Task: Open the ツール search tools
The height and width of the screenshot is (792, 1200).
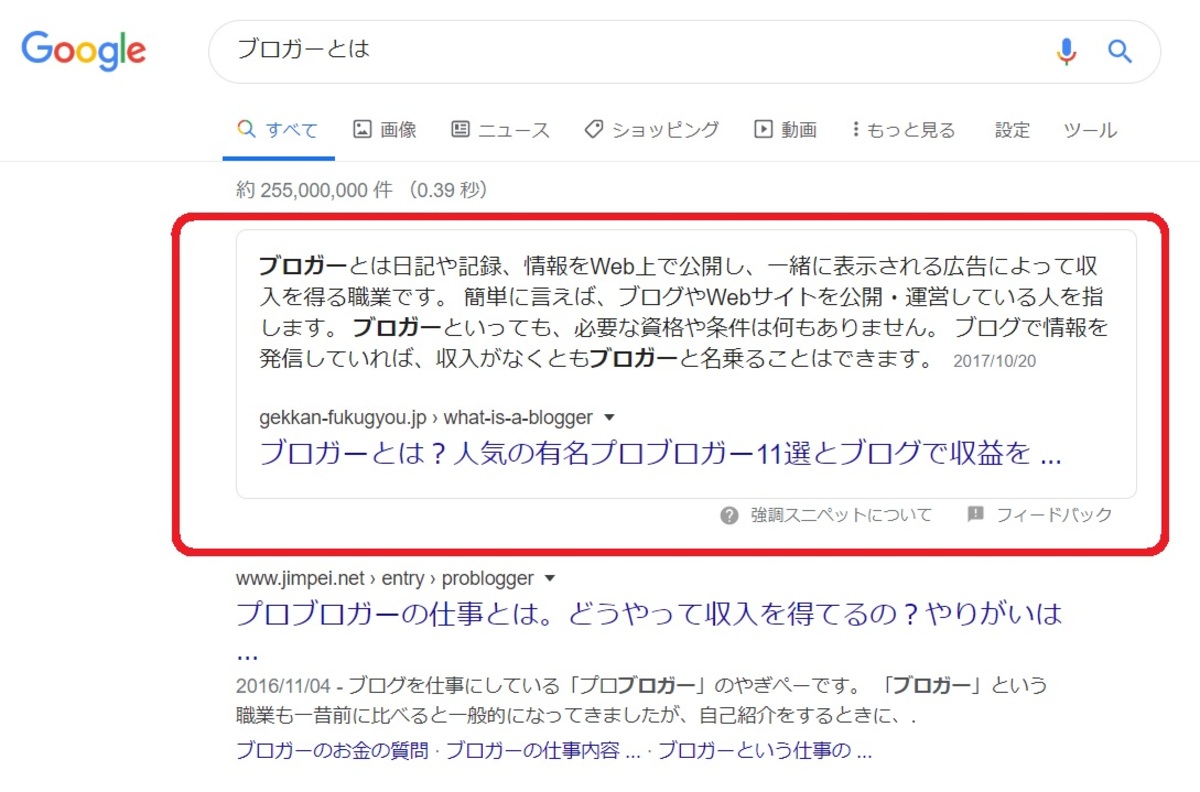Action: (1090, 130)
